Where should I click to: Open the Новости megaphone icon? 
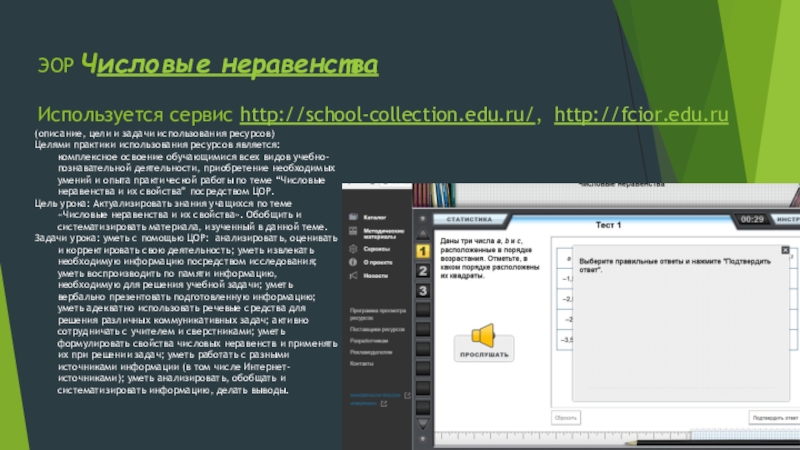click(x=353, y=276)
